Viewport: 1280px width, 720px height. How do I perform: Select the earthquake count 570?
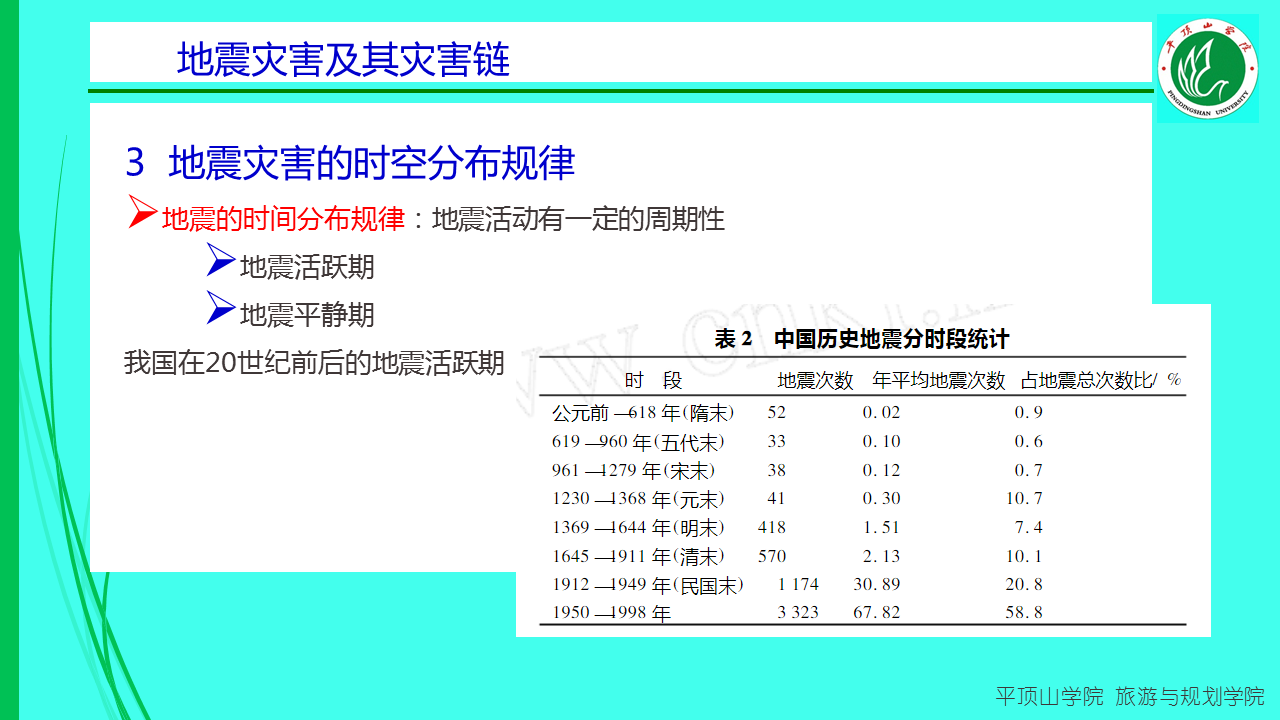(772, 556)
